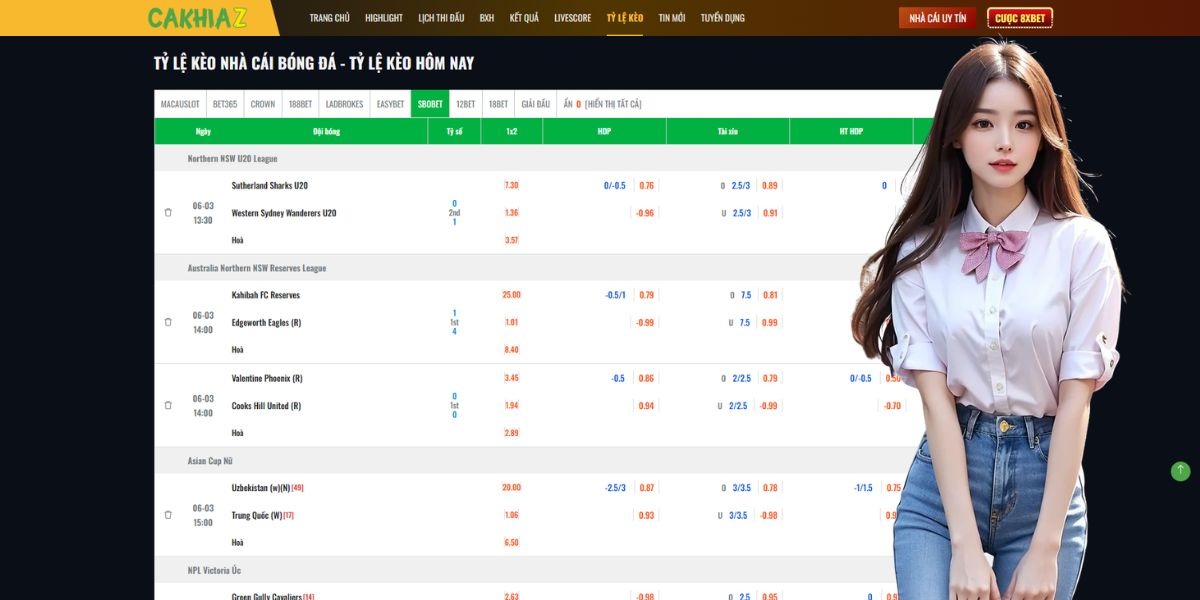Click the Northern NSW U20 League heading
1200x600 pixels.
[x=232, y=158]
